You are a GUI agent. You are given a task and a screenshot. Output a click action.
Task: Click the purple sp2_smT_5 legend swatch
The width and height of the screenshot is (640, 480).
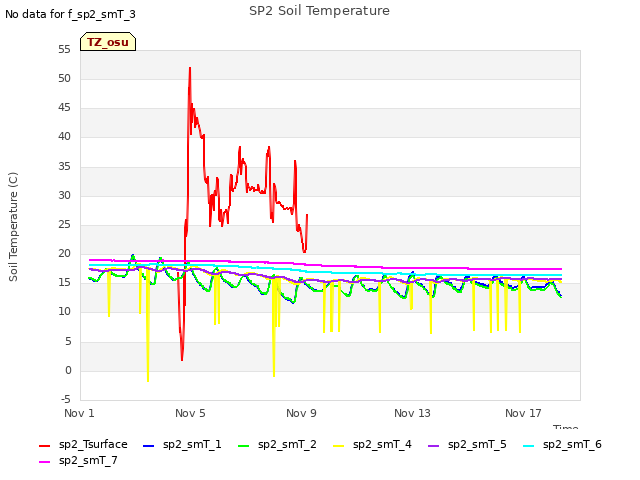(433, 445)
